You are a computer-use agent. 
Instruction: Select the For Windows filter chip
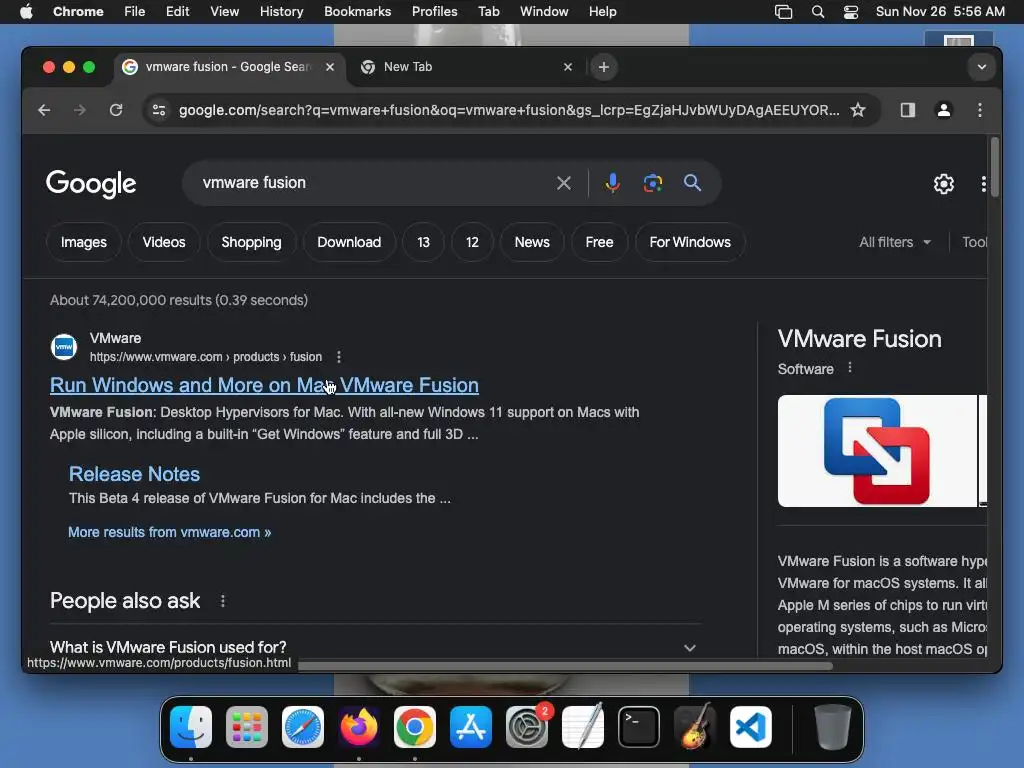(690, 242)
